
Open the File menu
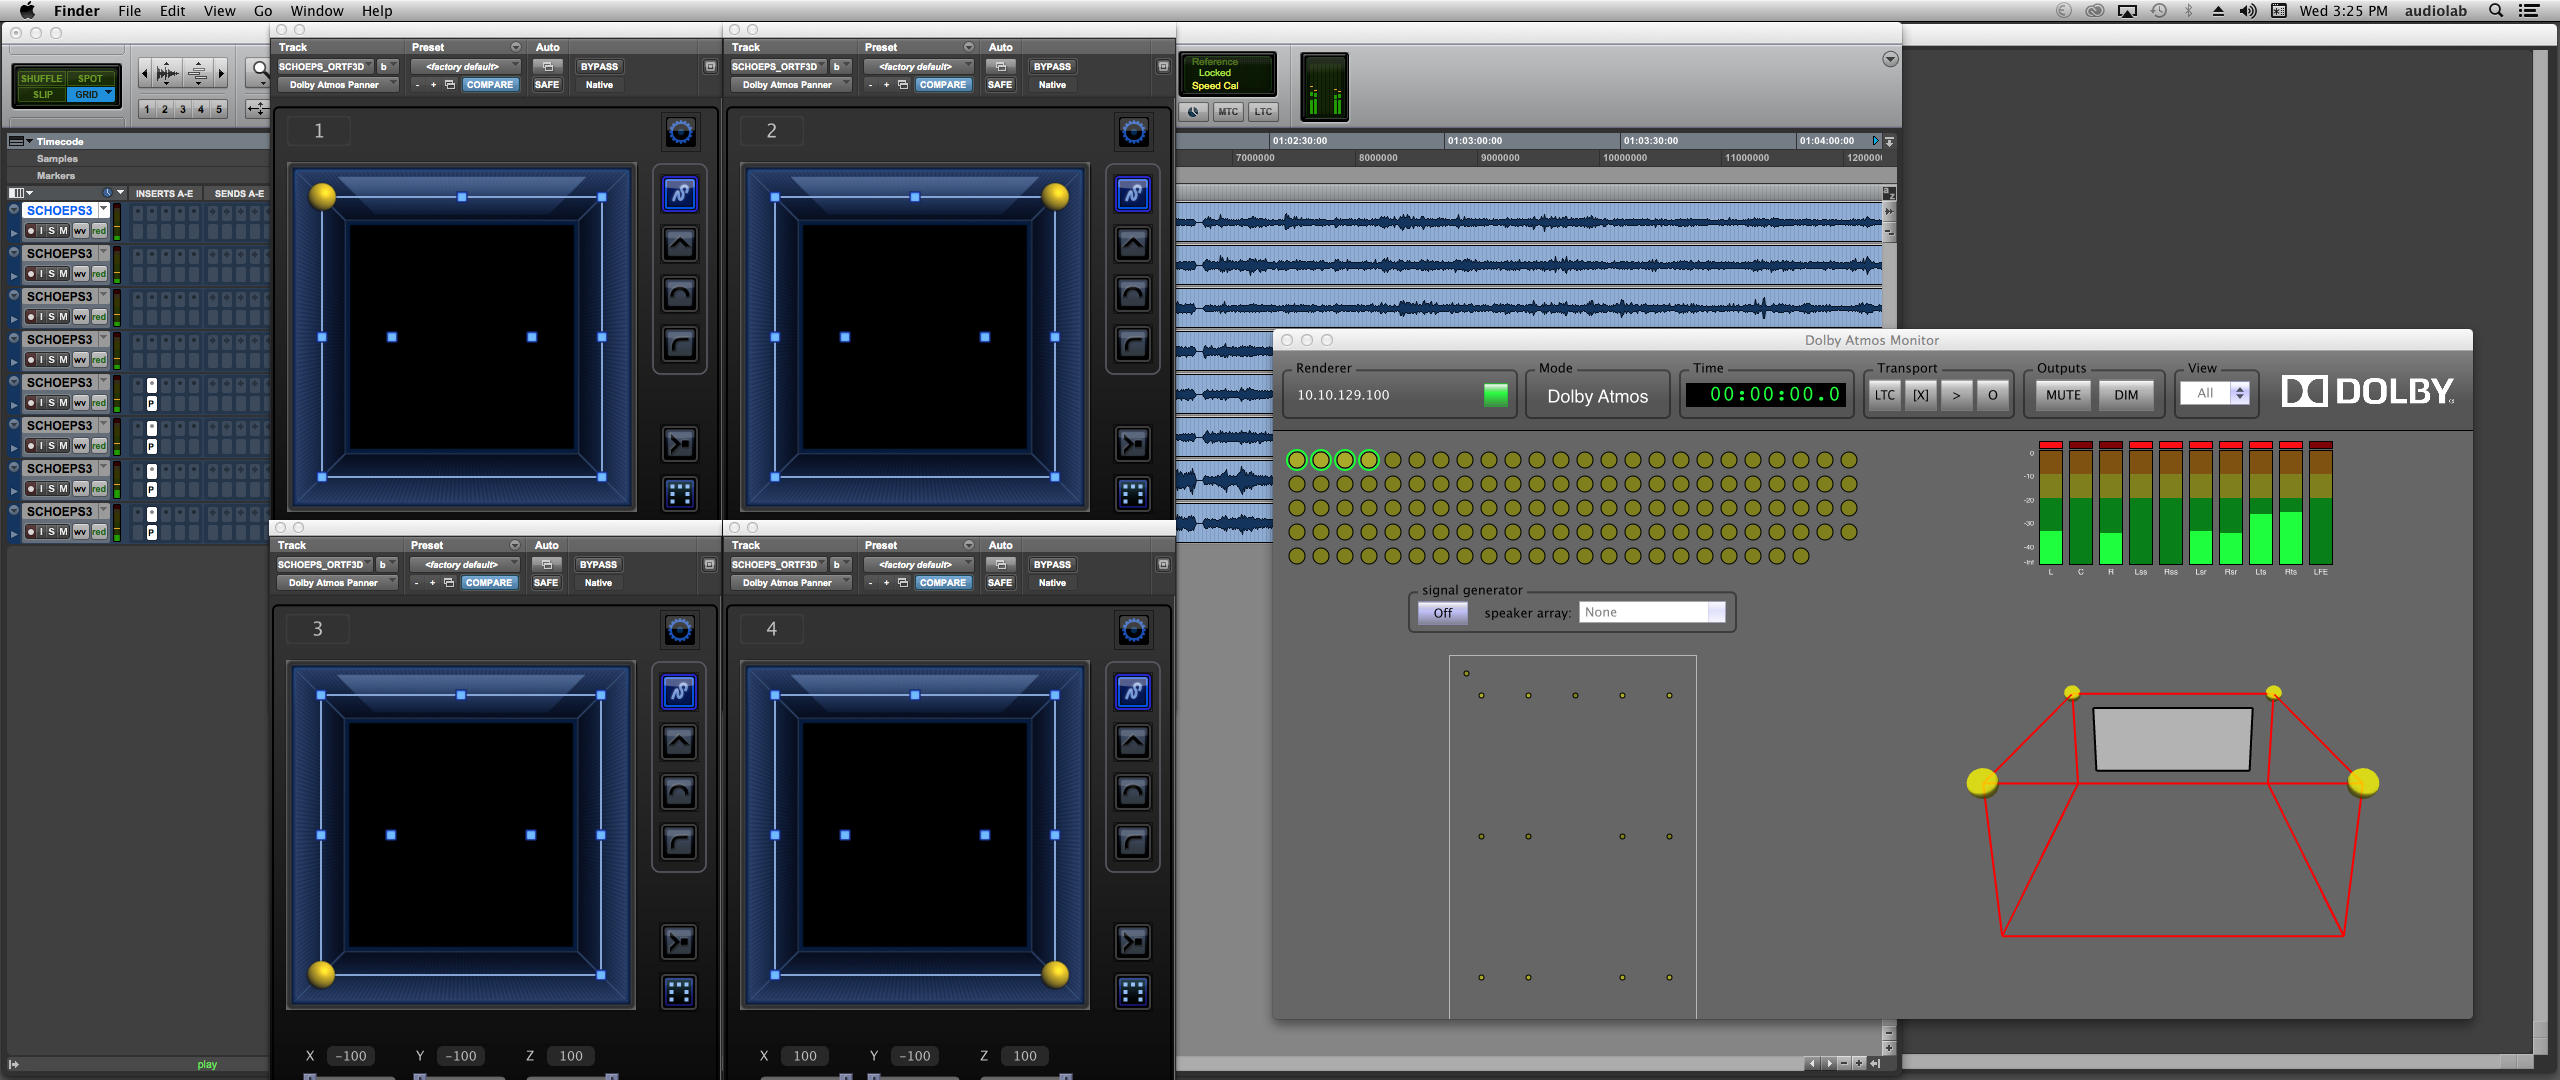(129, 11)
